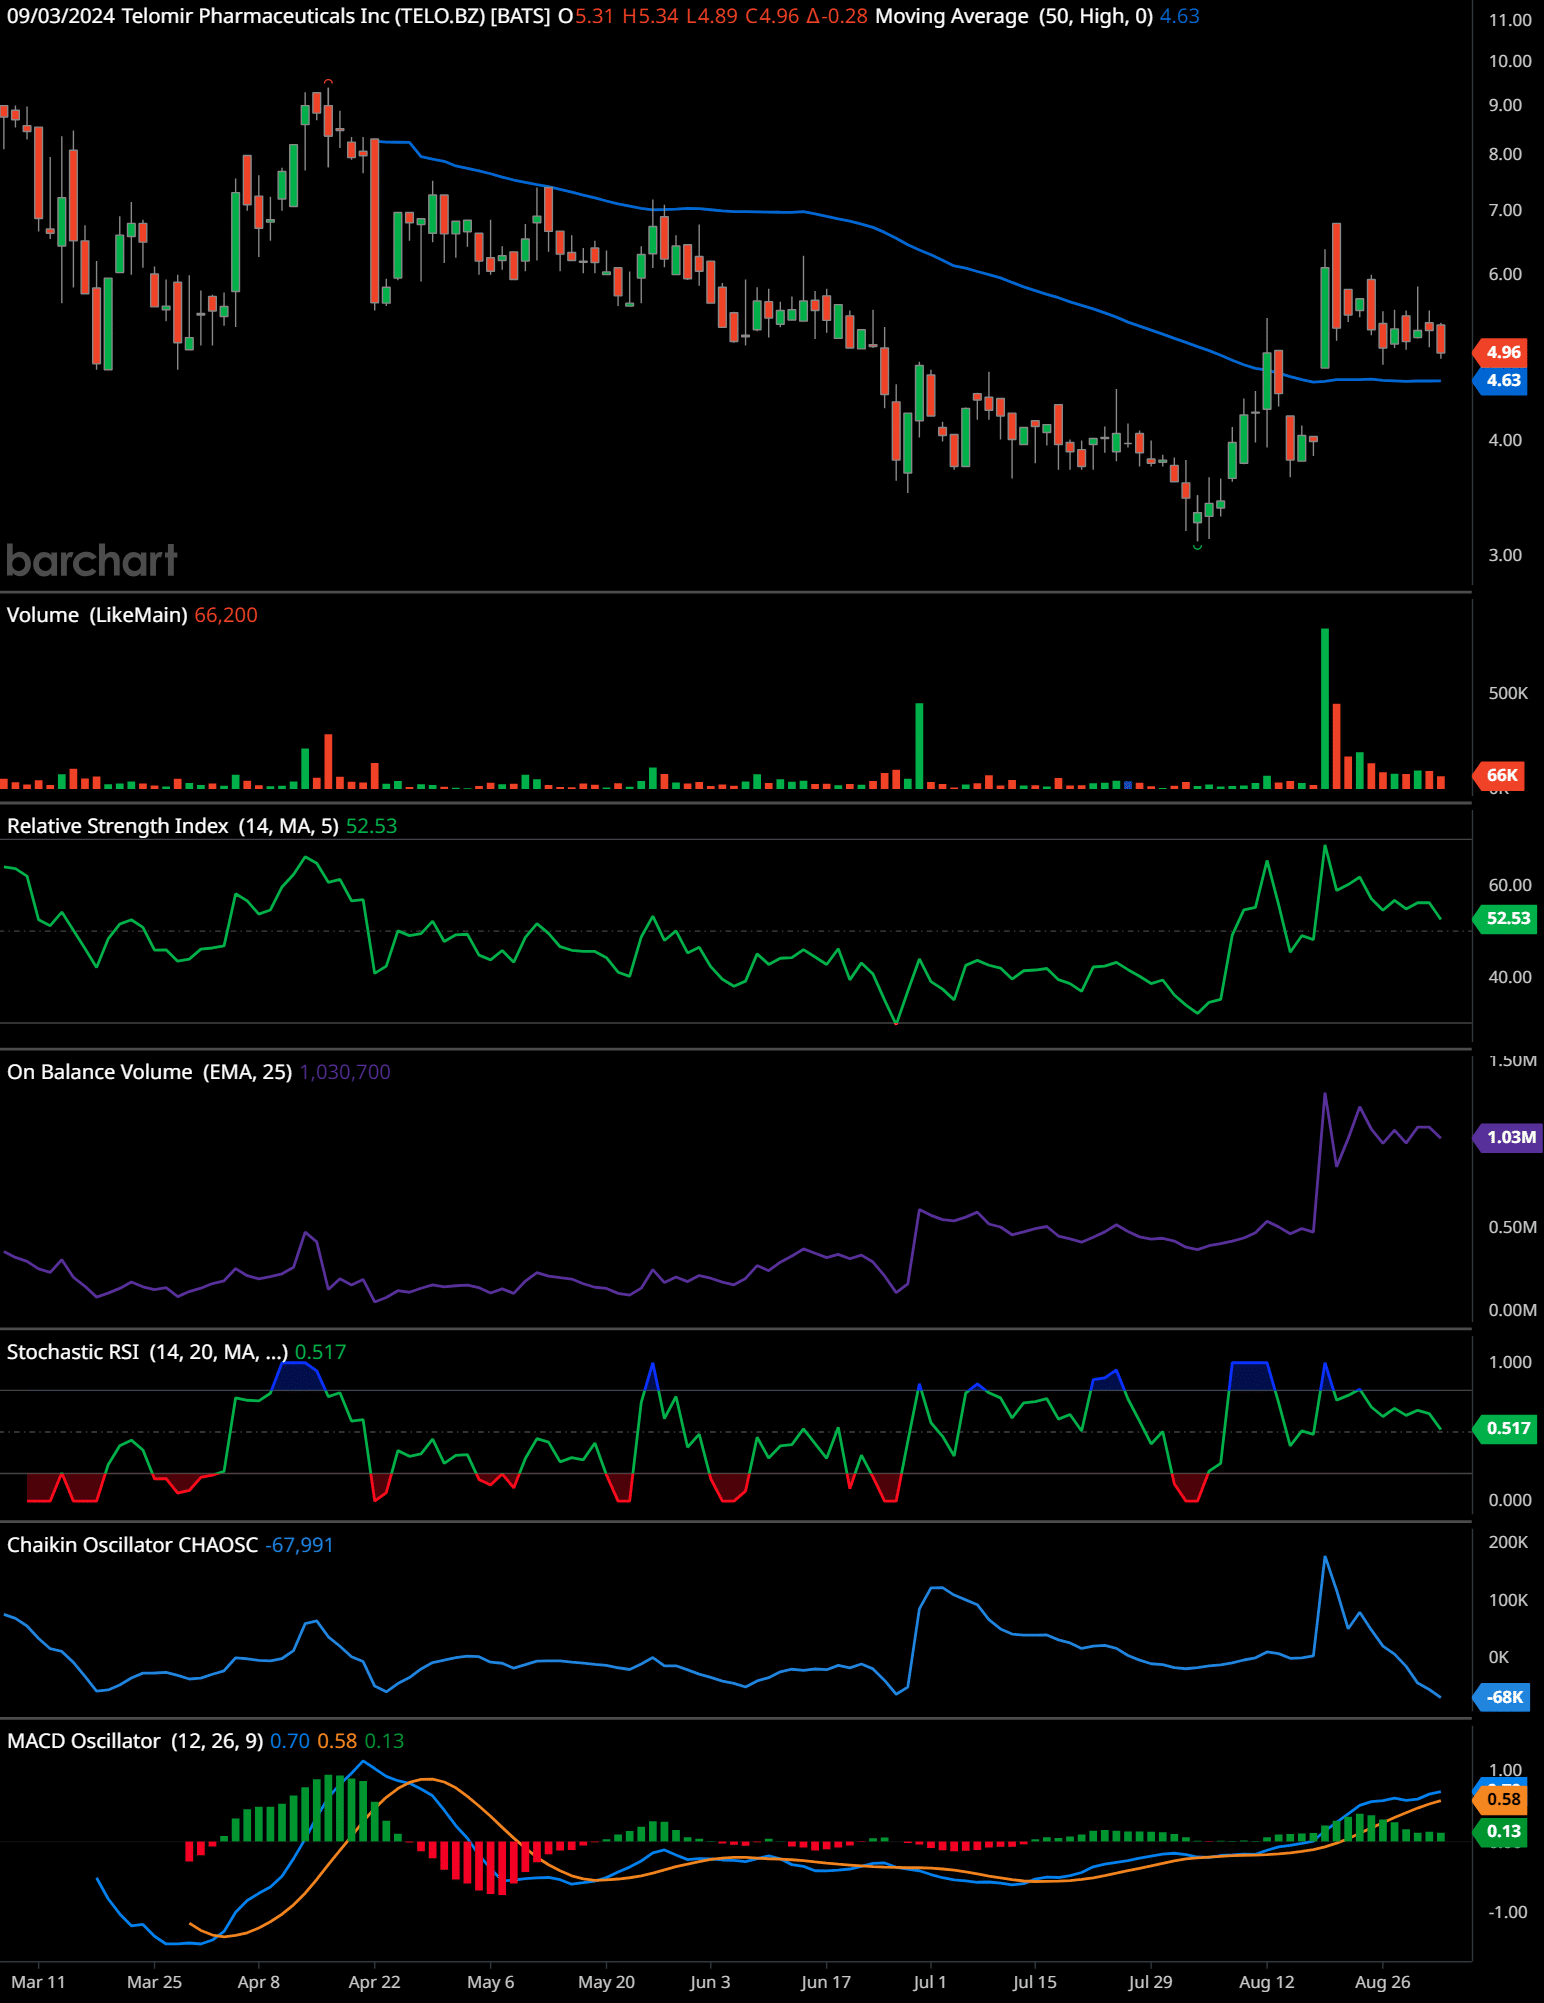This screenshot has width=1544, height=2003.
Task: Click the 1.000 Stochastic RSI axis label
Action: (x=1510, y=1362)
